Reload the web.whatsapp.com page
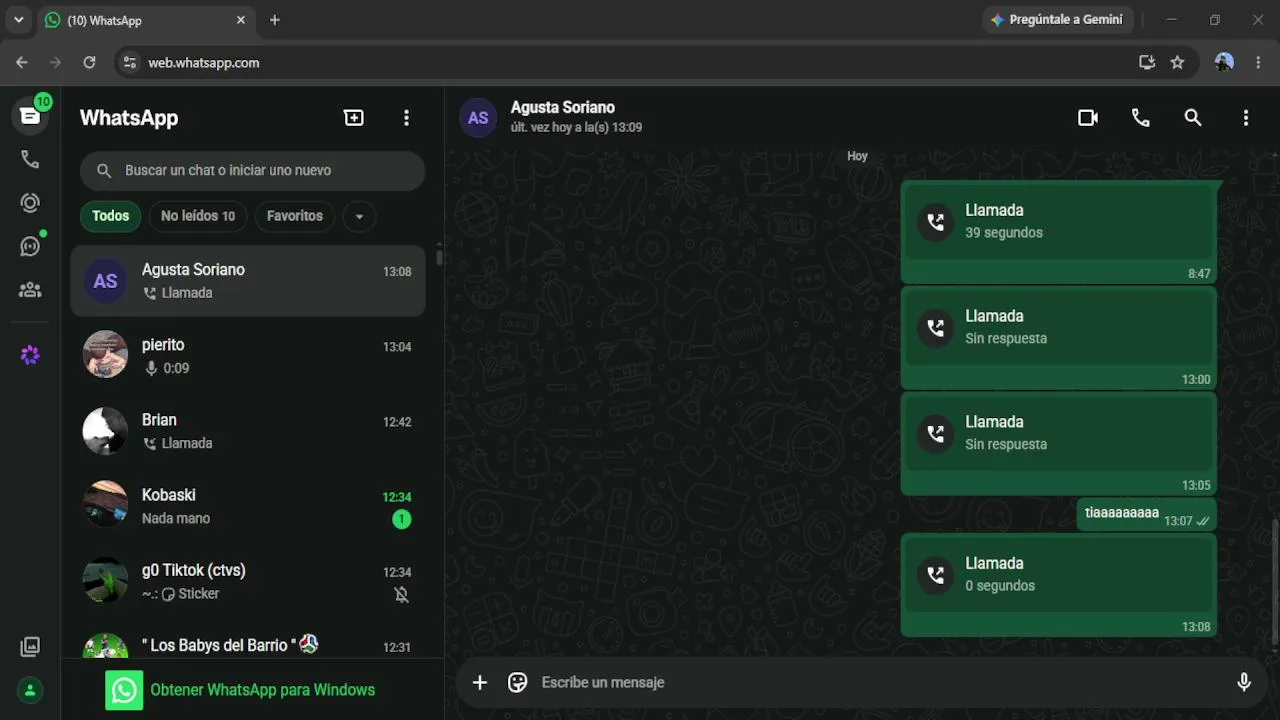Viewport: 1280px width, 720px height. click(x=89, y=62)
